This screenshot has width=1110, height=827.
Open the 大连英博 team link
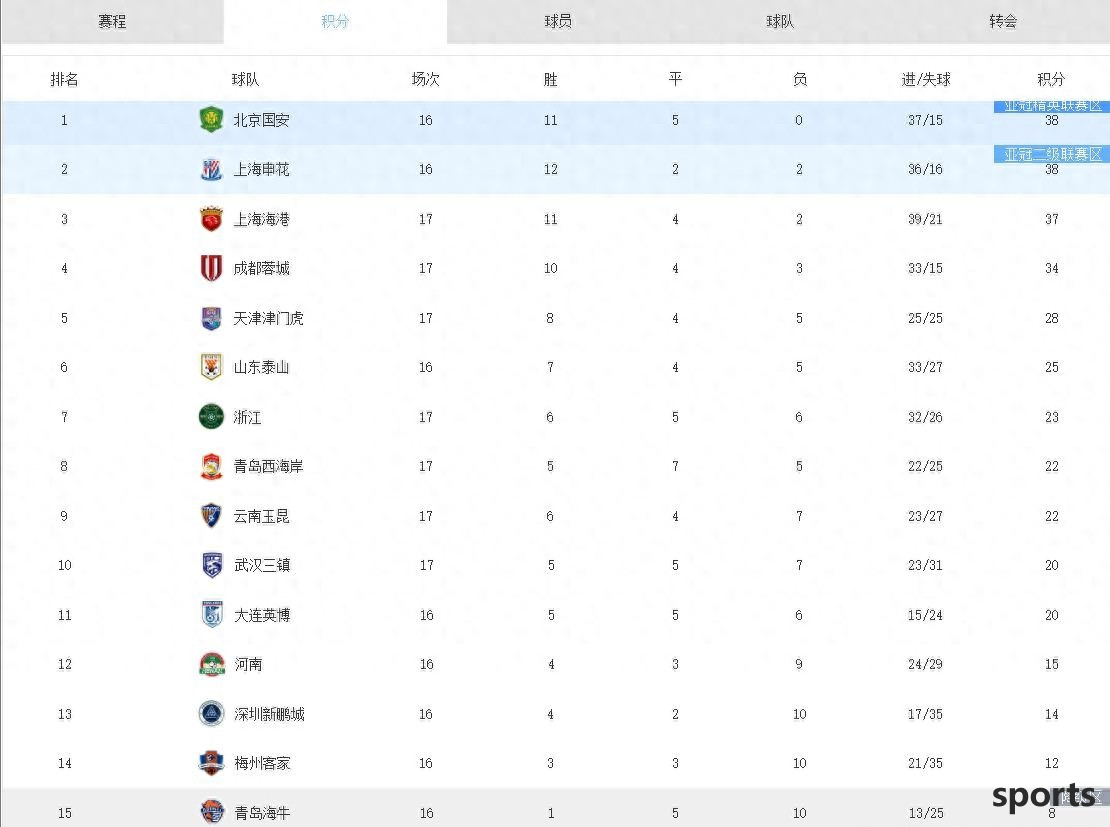(262, 615)
